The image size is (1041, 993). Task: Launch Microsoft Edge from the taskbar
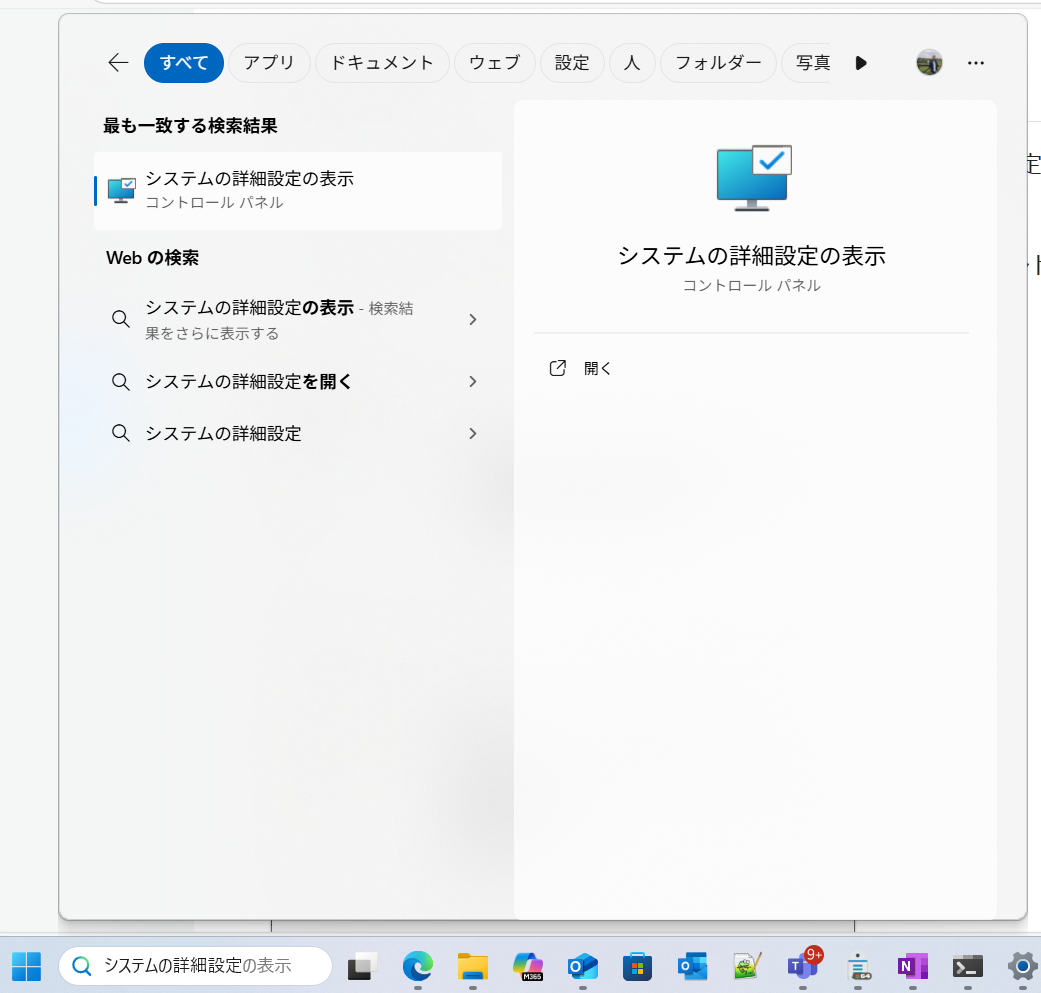418,966
